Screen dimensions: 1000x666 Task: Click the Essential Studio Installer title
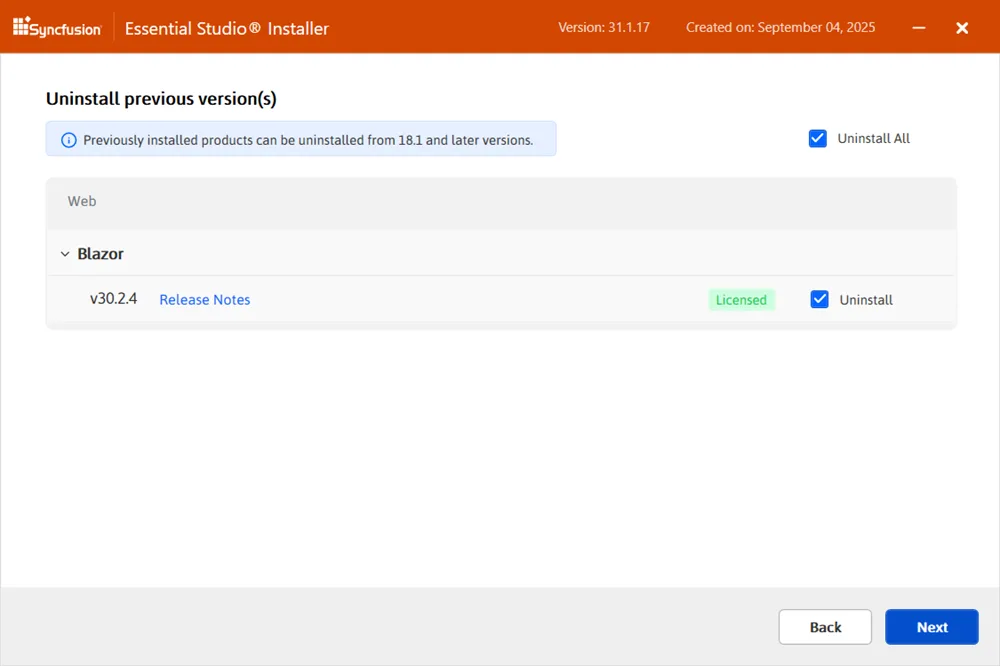(x=226, y=28)
